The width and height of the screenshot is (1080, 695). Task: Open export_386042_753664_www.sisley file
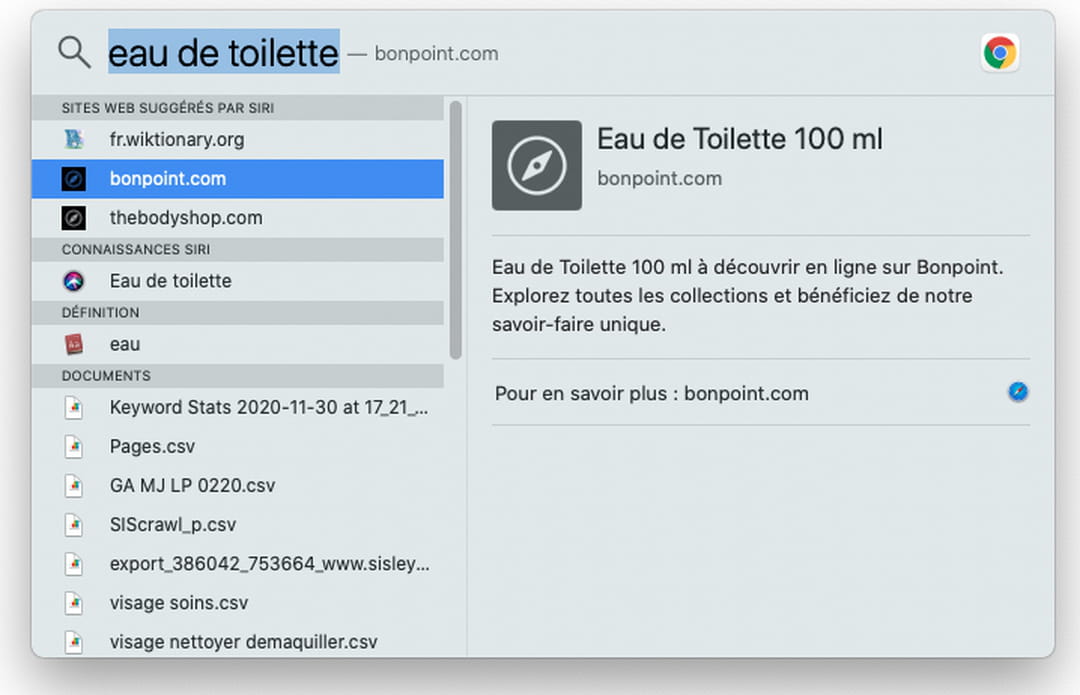[238, 564]
